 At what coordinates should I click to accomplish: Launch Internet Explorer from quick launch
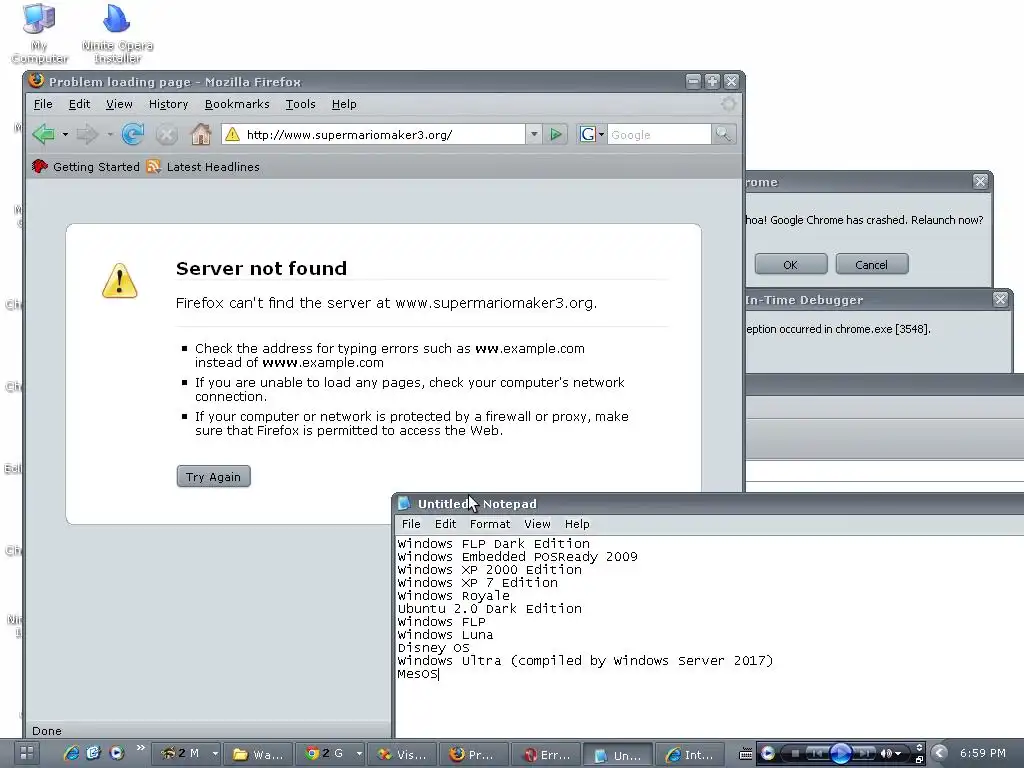(x=71, y=754)
